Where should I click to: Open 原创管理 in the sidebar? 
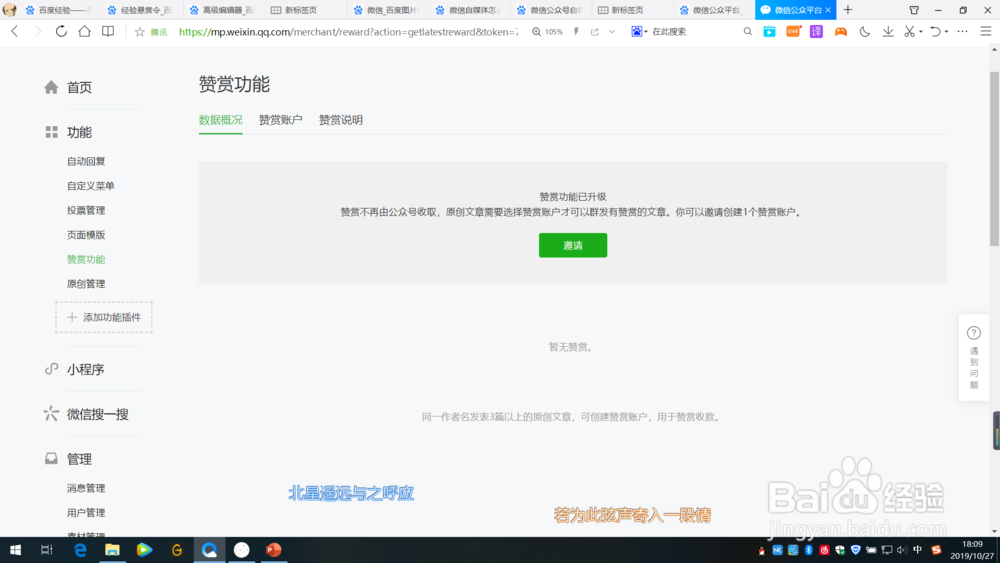86,284
